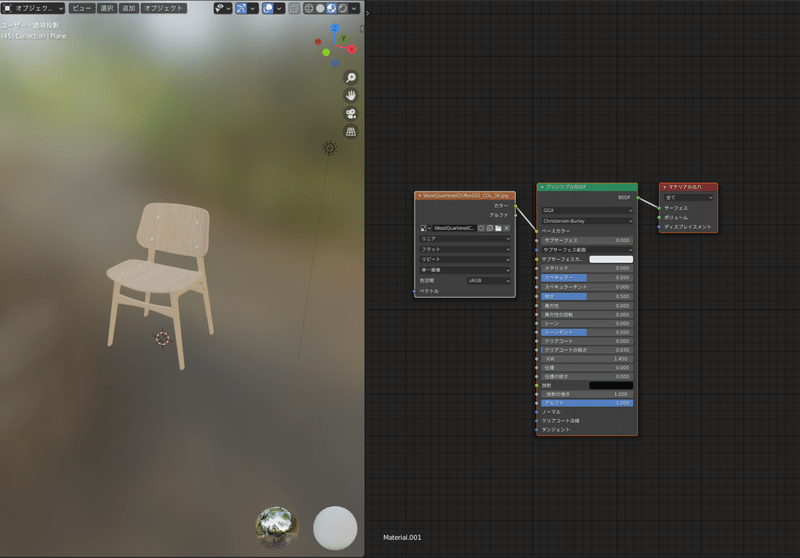Toggle viewport overlays display
Image resolution: width=800 pixels, height=558 pixels.
coord(268,8)
